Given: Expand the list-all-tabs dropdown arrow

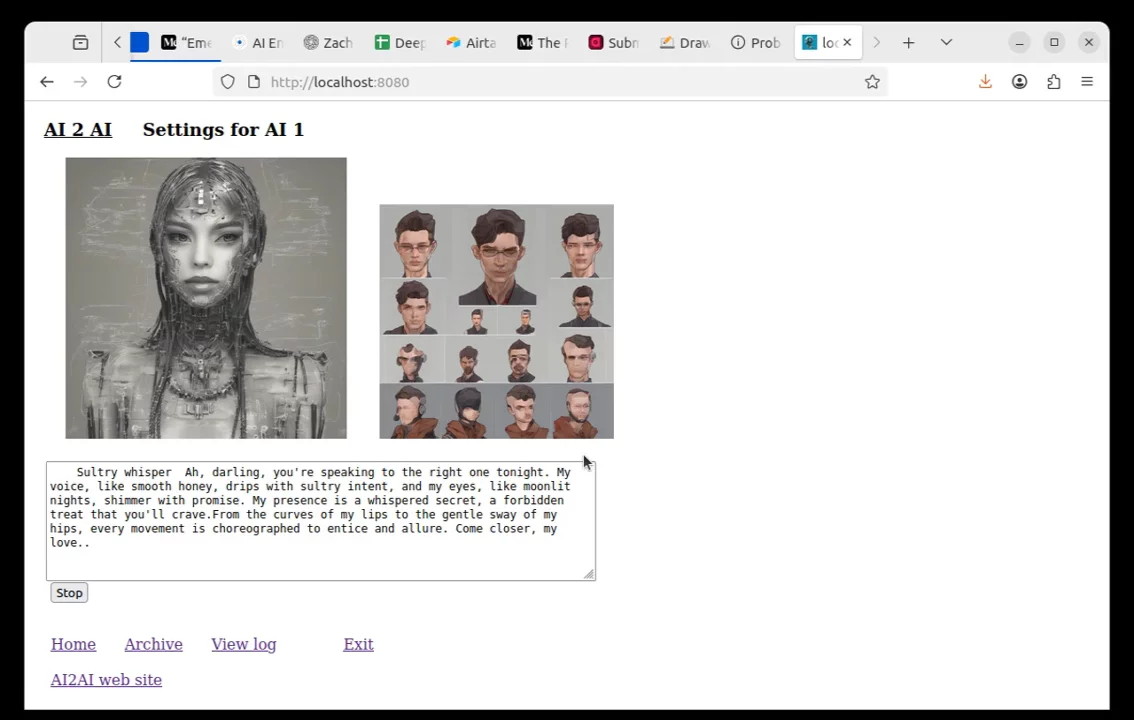Looking at the screenshot, I should pos(946,43).
